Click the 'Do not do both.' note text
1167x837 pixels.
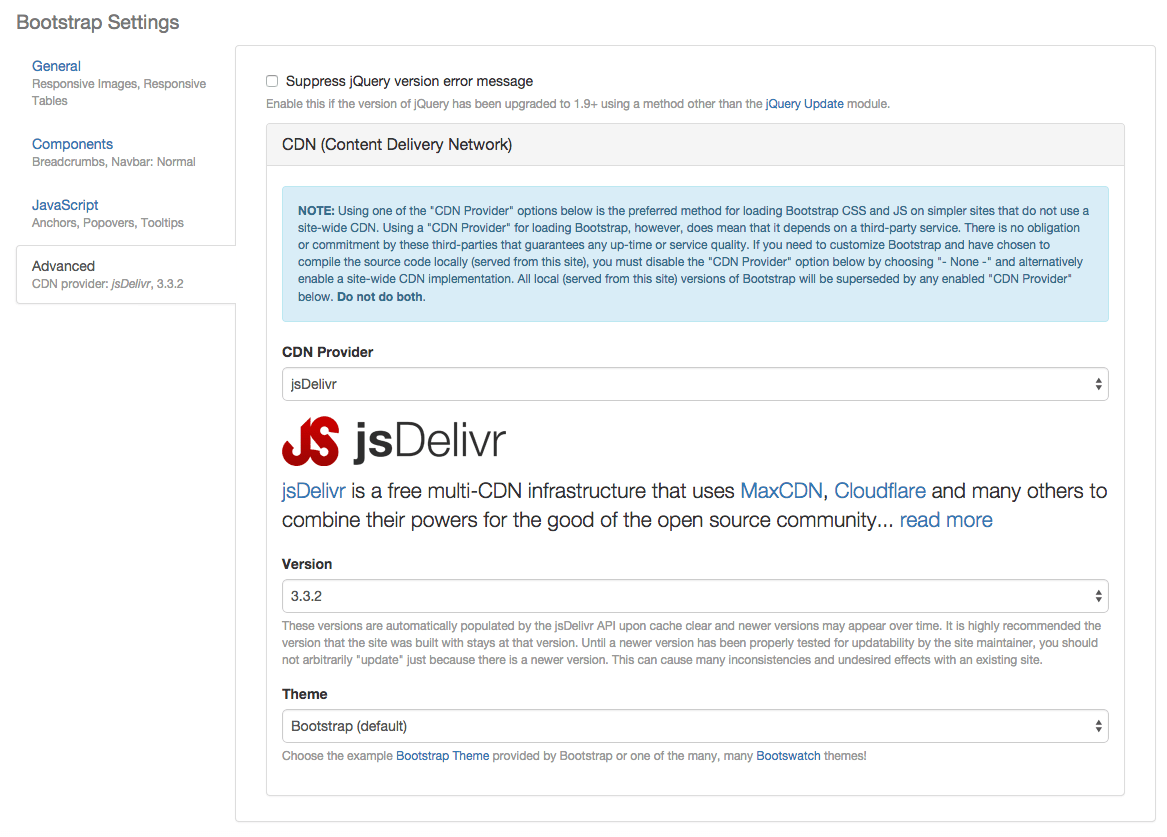(x=381, y=297)
